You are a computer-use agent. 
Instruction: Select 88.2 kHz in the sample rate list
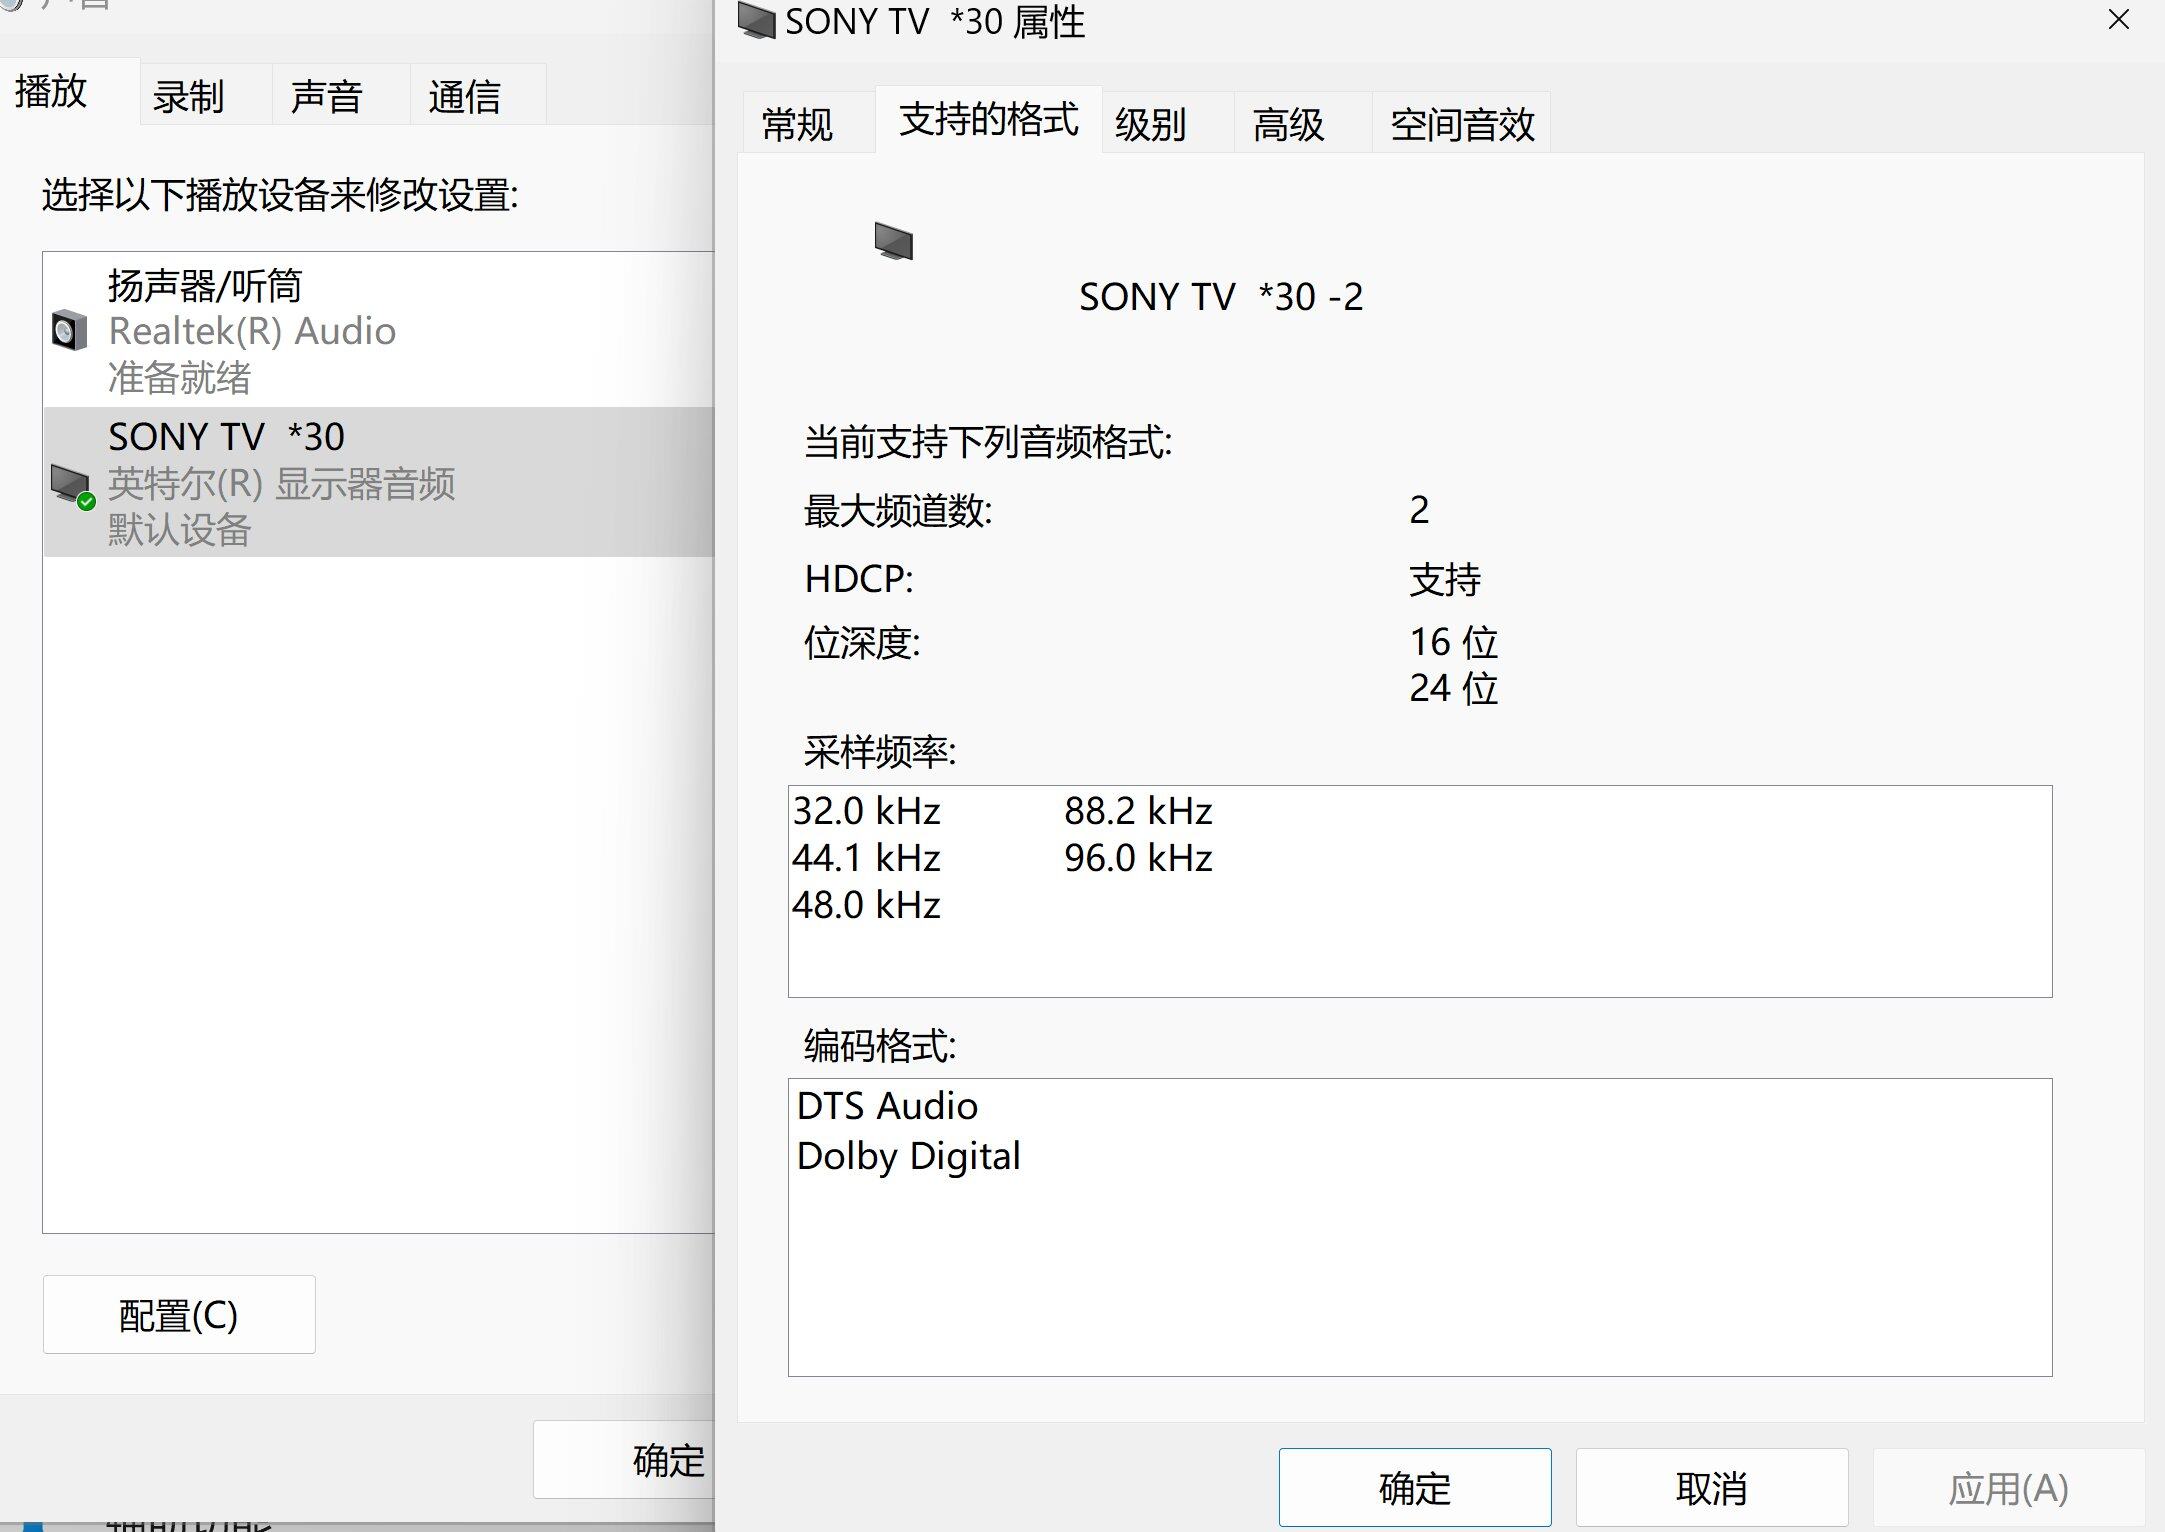(1138, 811)
